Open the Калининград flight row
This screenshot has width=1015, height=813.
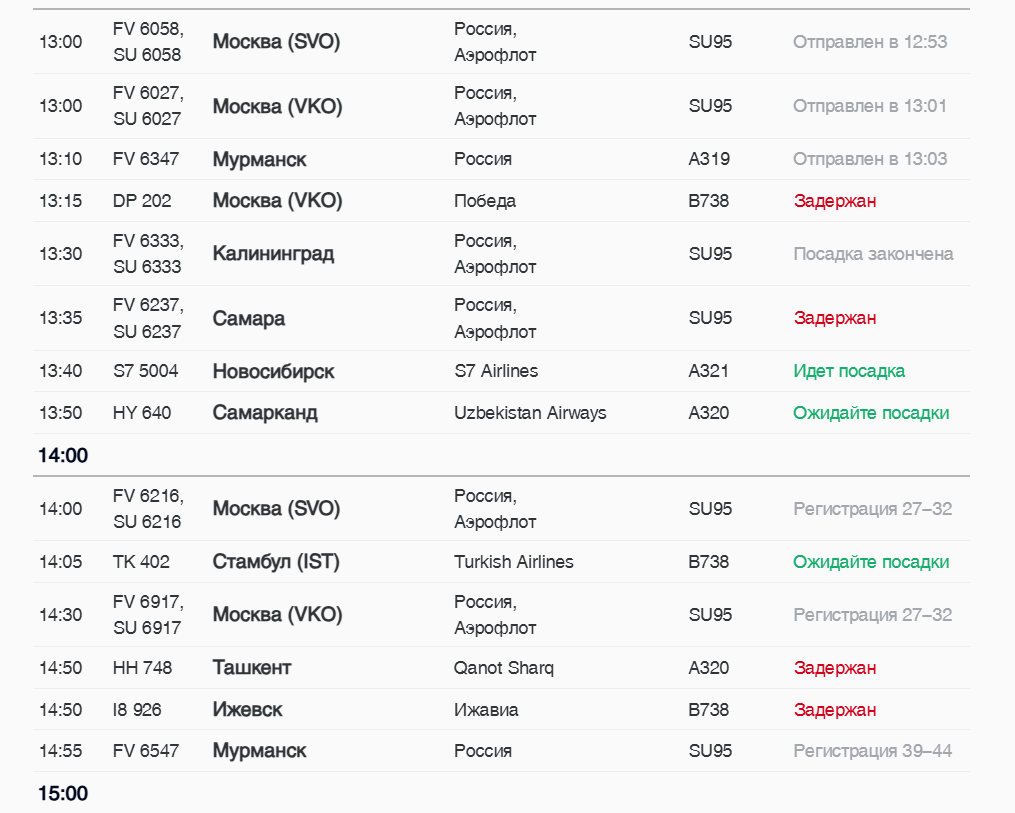pos(273,254)
